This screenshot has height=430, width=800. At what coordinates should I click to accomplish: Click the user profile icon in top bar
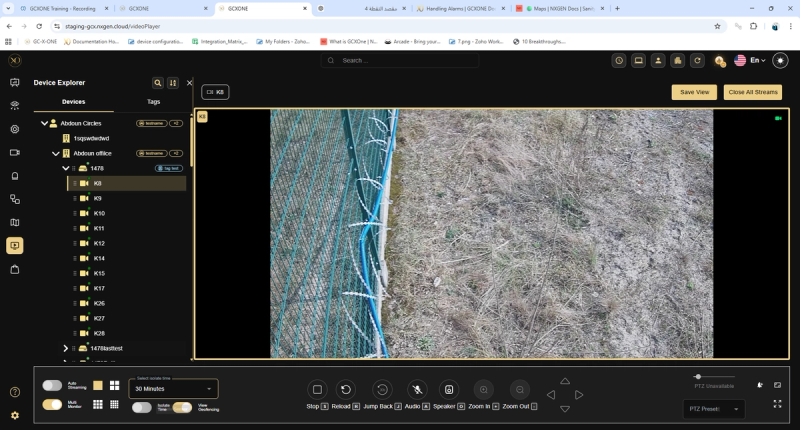coord(658,61)
